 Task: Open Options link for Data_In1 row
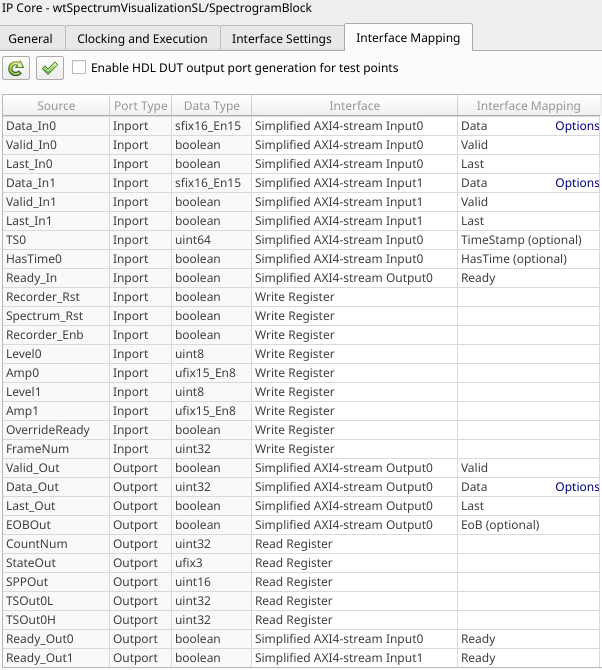pos(577,183)
